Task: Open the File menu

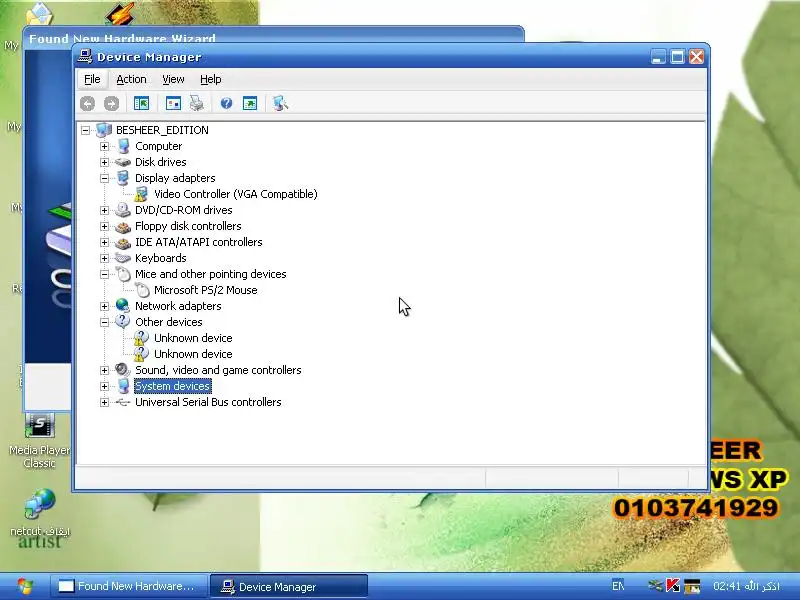Action: click(x=92, y=79)
